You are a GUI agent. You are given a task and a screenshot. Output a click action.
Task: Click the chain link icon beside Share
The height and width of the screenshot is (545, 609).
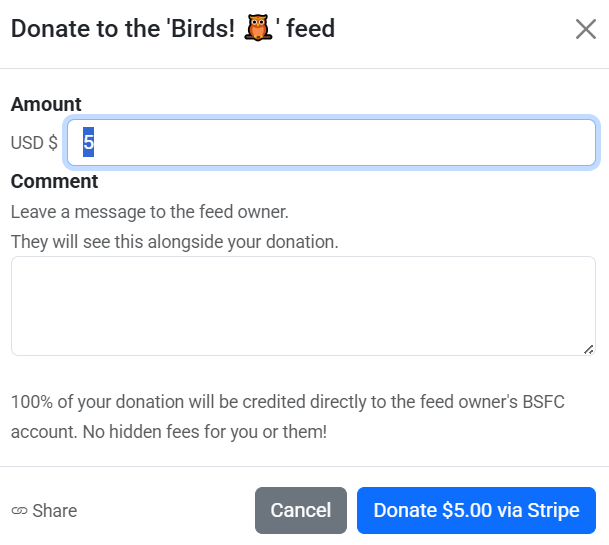pos(19,511)
